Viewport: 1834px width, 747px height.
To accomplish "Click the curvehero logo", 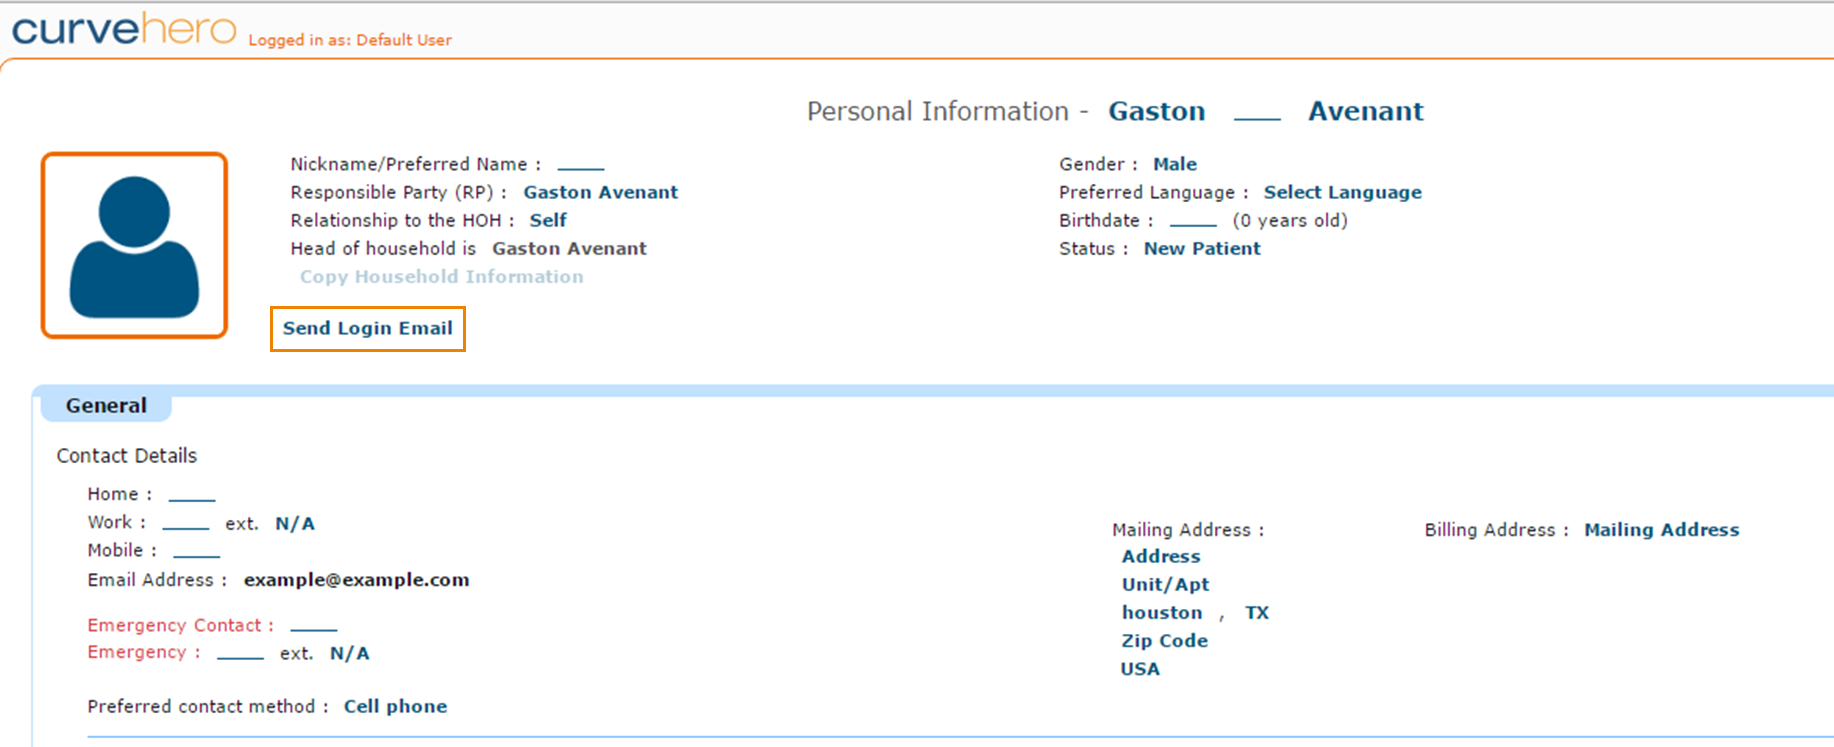I will (124, 29).
